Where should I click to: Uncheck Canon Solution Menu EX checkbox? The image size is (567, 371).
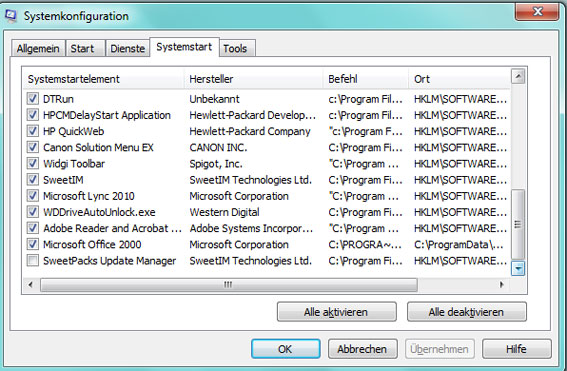(x=33, y=147)
